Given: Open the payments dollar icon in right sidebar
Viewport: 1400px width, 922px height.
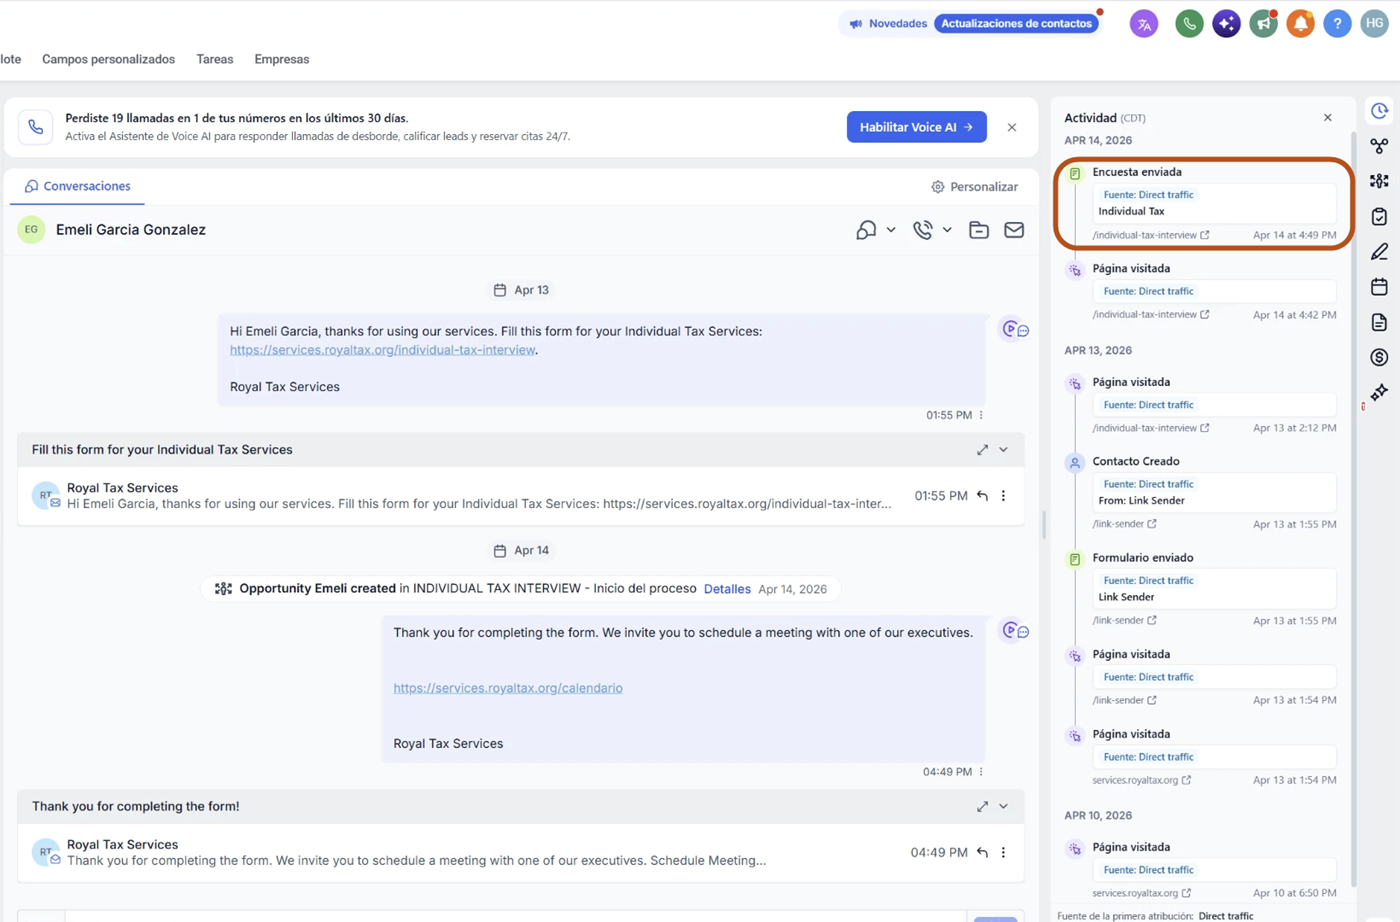Looking at the screenshot, I should [x=1380, y=357].
